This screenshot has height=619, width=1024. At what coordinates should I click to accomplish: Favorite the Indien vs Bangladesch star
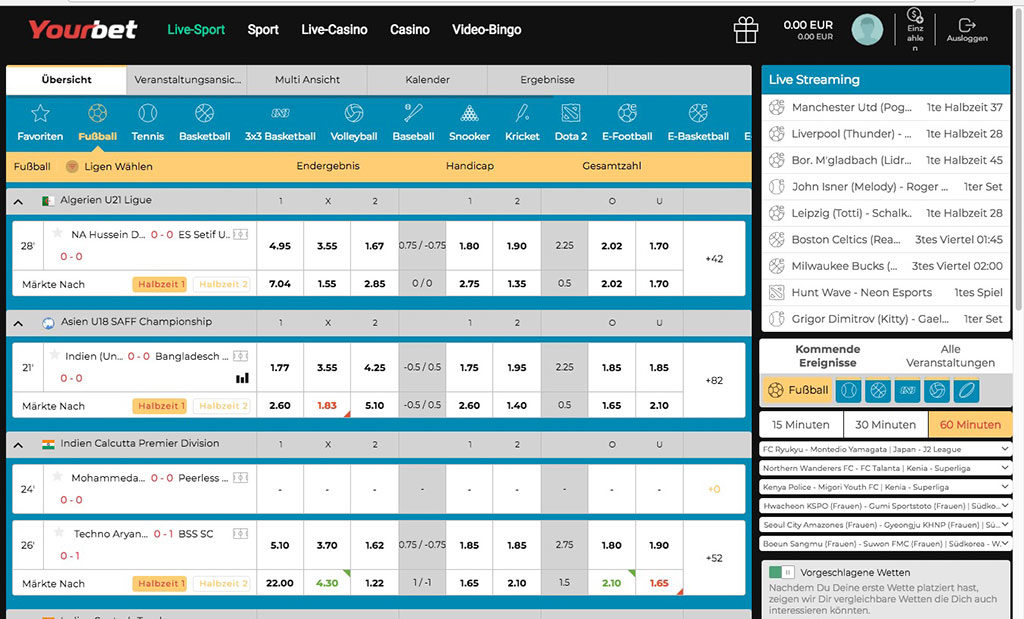click(x=55, y=355)
